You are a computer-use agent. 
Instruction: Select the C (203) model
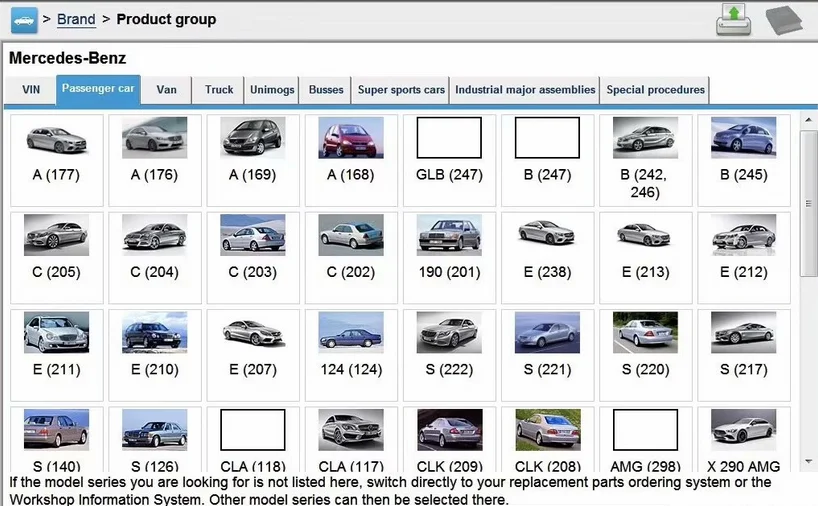click(252, 258)
